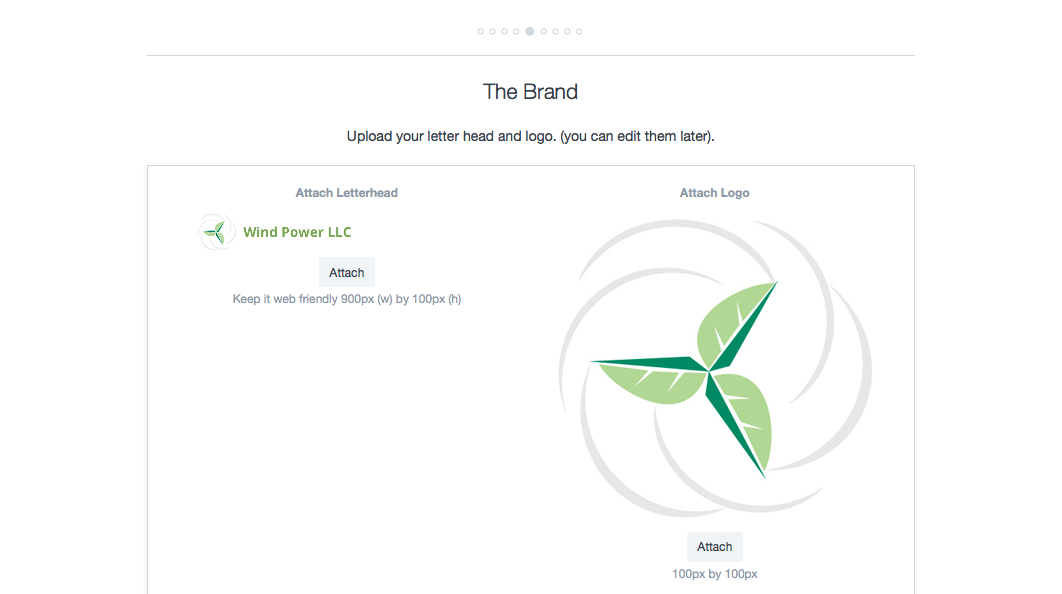1062x594 pixels.
Task: Jump to the eighth step dot
Action: click(x=567, y=32)
